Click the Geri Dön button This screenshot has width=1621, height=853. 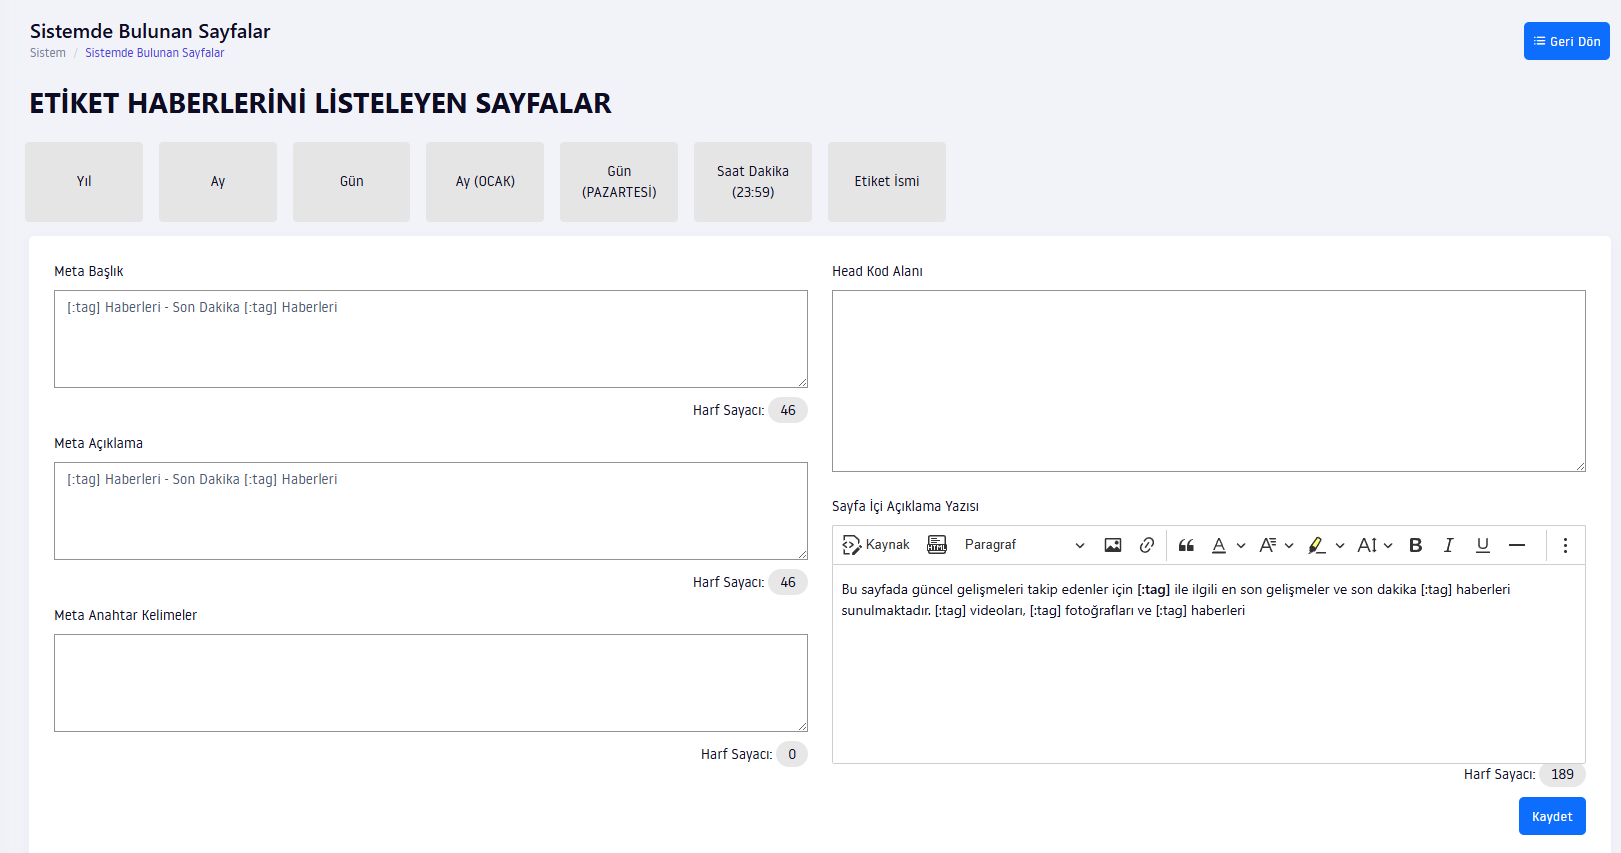pyautogui.click(x=1566, y=41)
